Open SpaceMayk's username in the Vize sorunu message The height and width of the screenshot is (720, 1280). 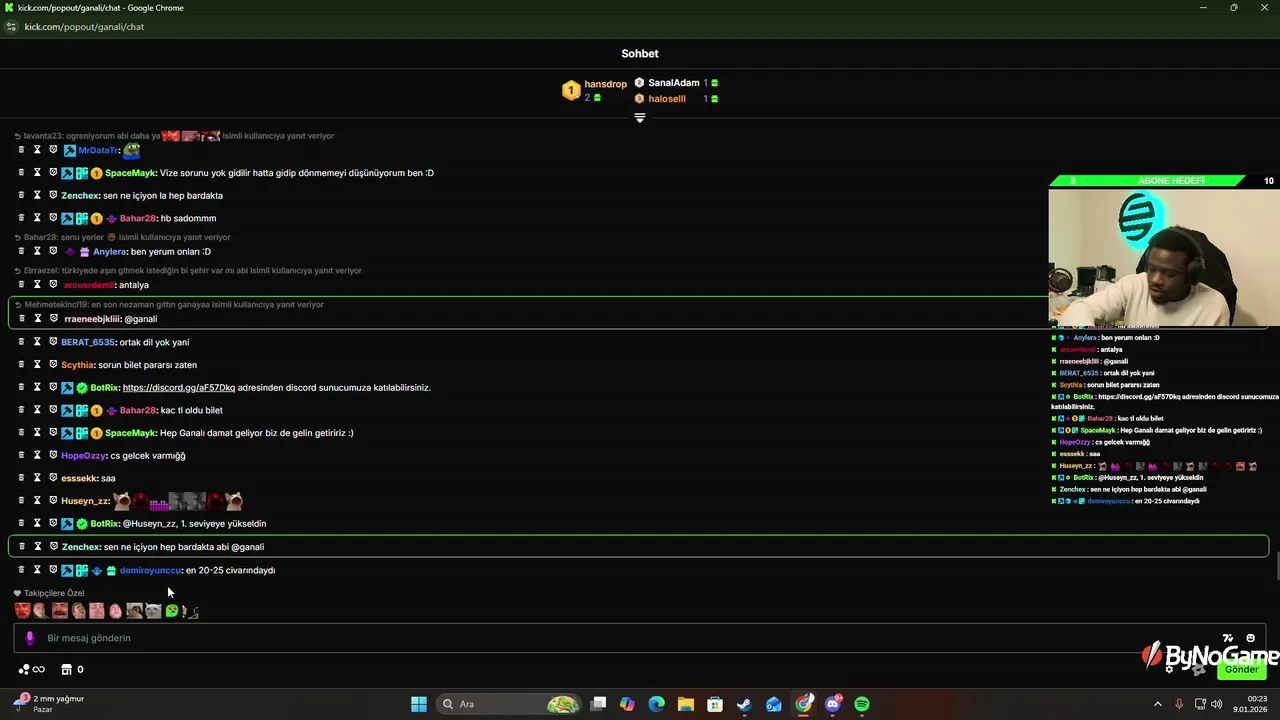tap(130, 173)
